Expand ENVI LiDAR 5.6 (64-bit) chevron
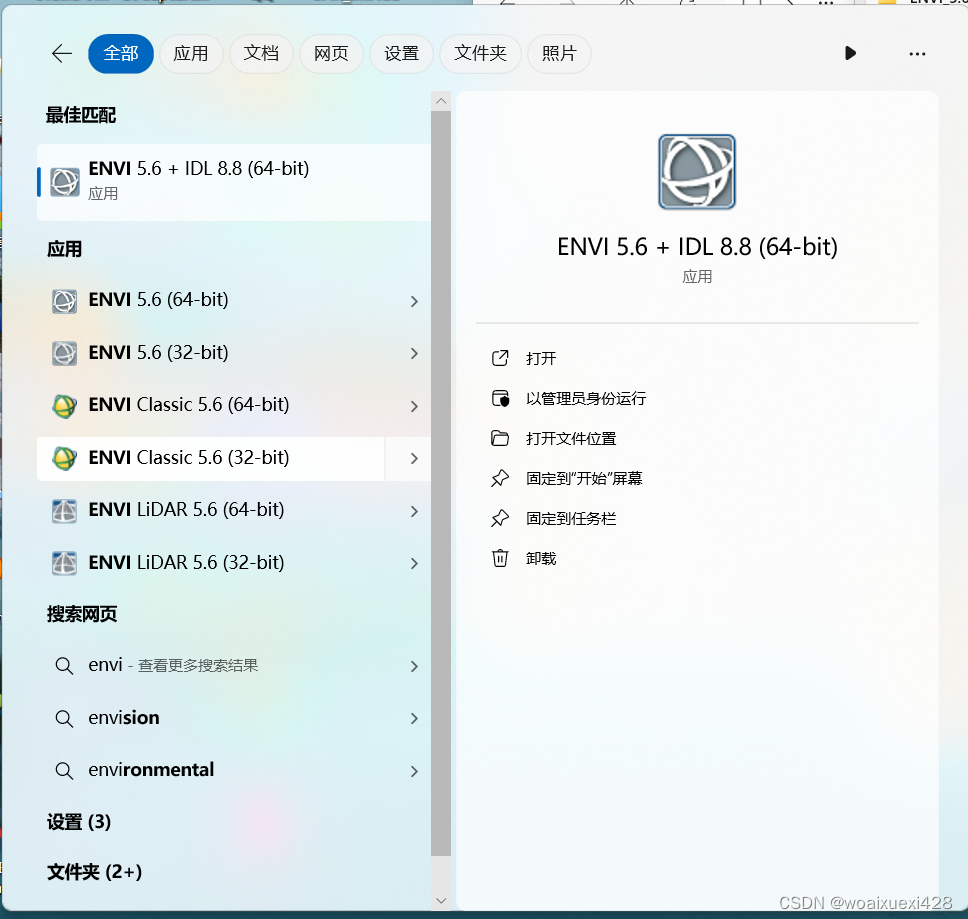This screenshot has height=919, width=968. (x=414, y=511)
